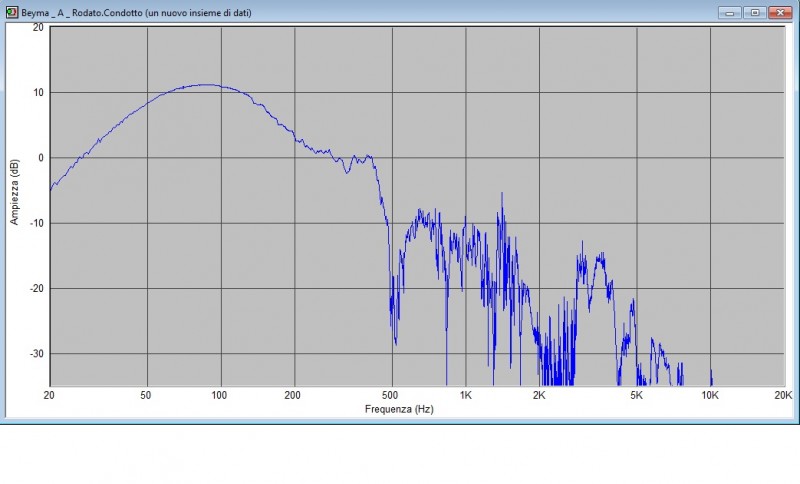The height and width of the screenshot is (484, 800).
Task: Click the '1K' frequency axis label
Action: [x=465, y=395]
